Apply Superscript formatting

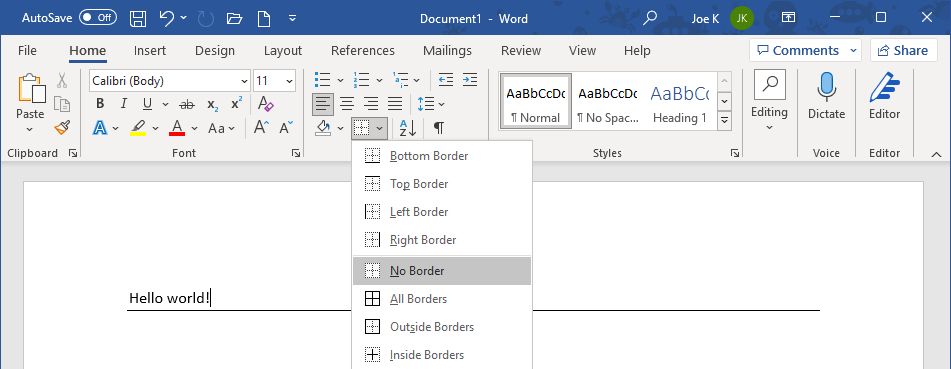(237, 104)
